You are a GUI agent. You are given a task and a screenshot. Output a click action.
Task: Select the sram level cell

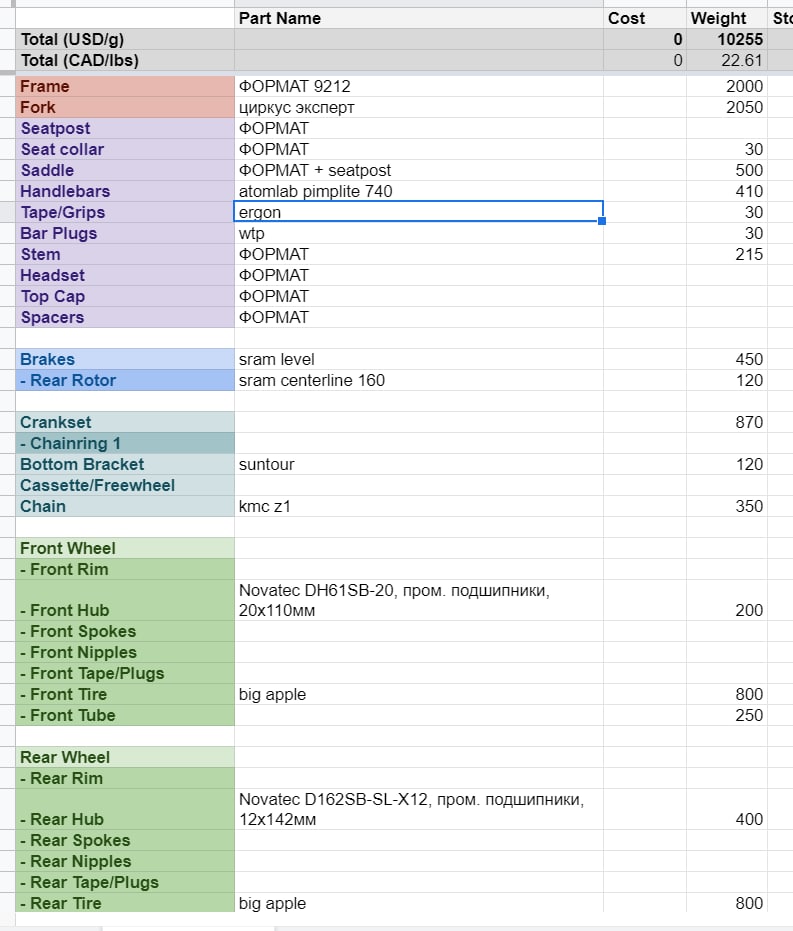tap(418, 359)
